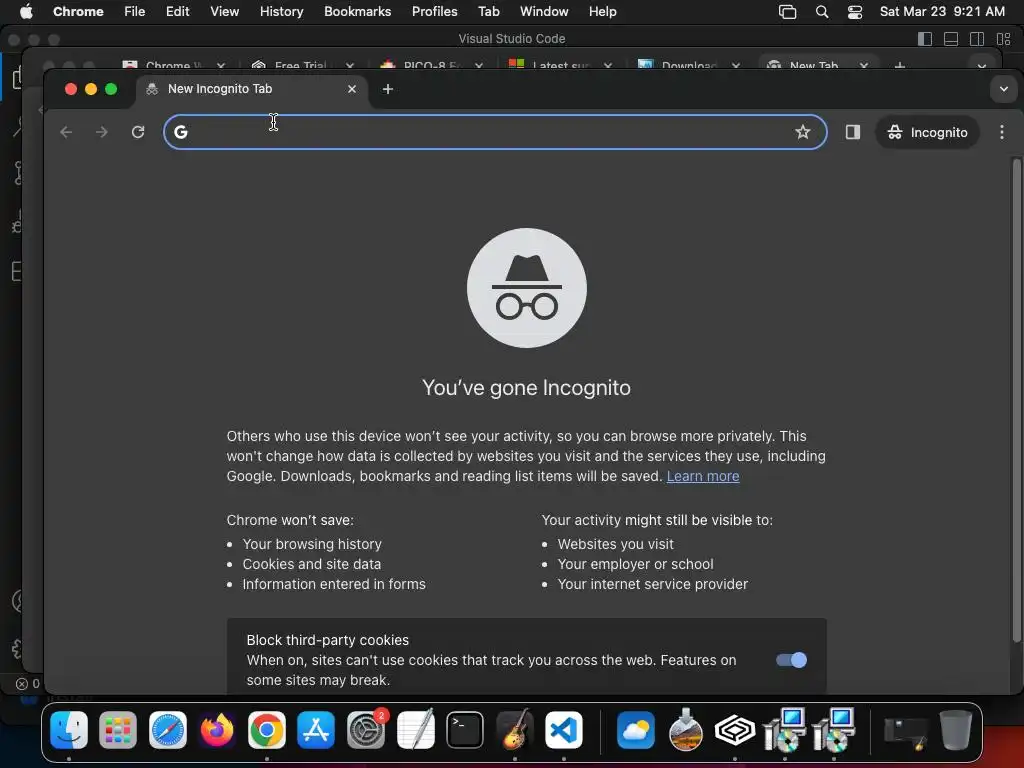Open the Chrome three-dot menu
1024x768 pixels.
click(x=1001, y=132)
